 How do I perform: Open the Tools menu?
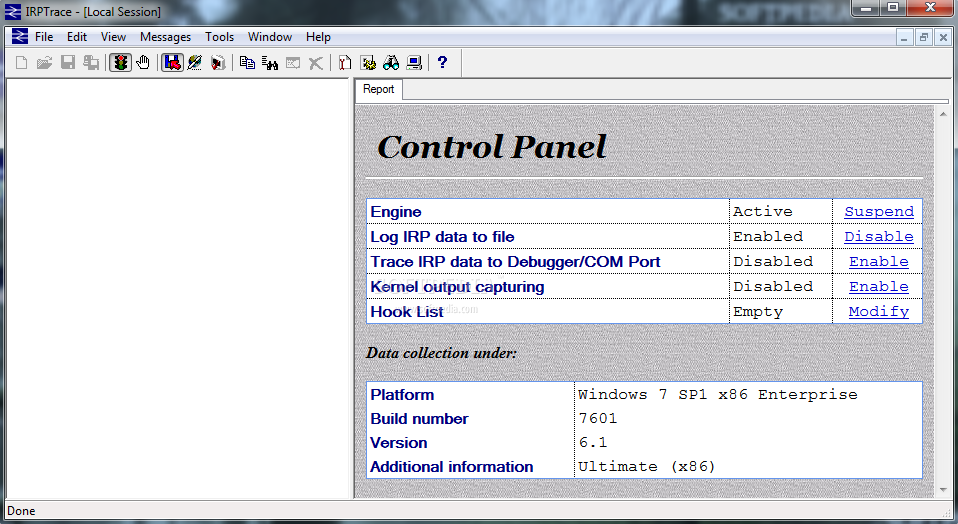tap(219, 37)
